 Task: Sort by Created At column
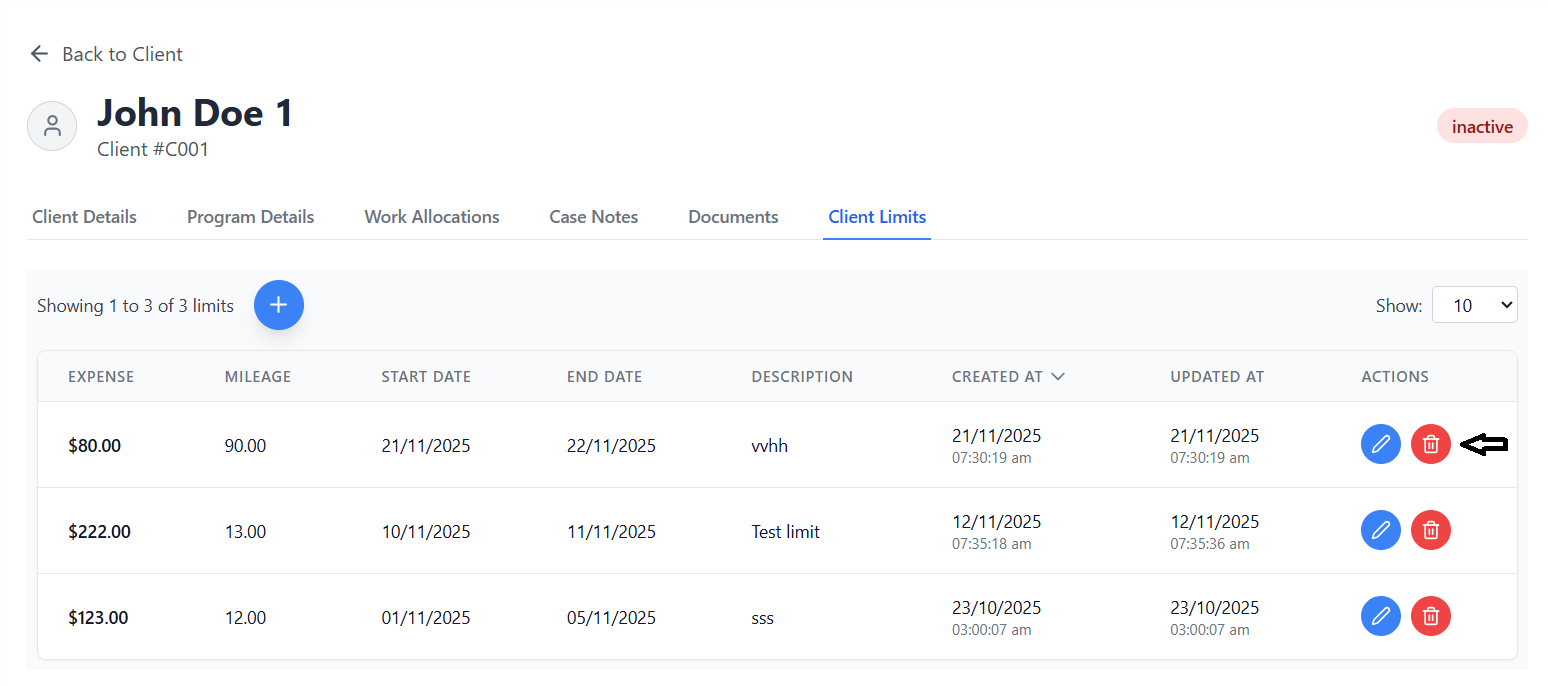(1007, 377)
